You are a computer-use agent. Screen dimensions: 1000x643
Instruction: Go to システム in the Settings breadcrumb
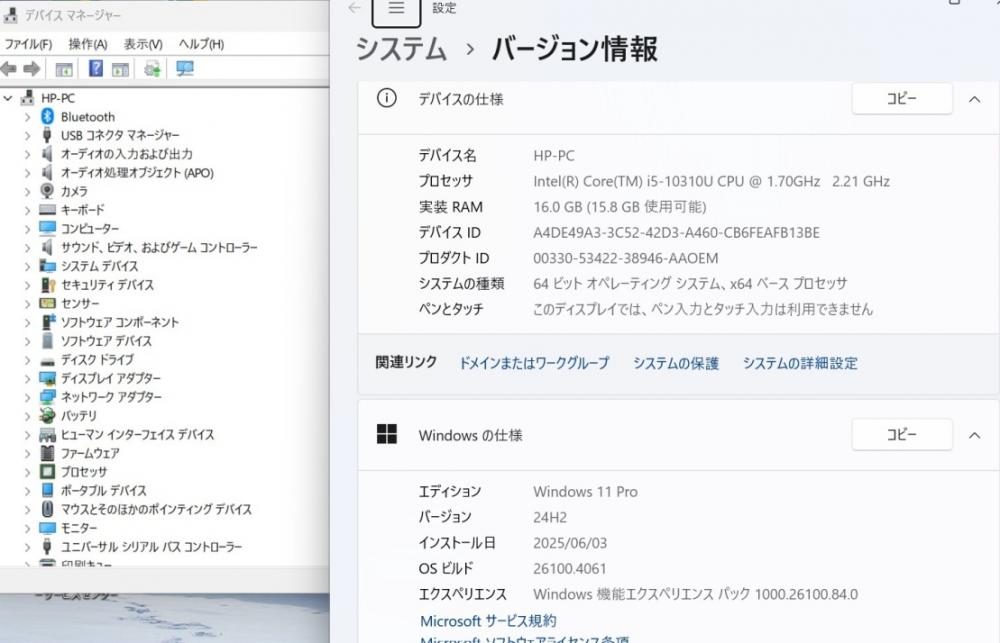click(x=401, y=49)
